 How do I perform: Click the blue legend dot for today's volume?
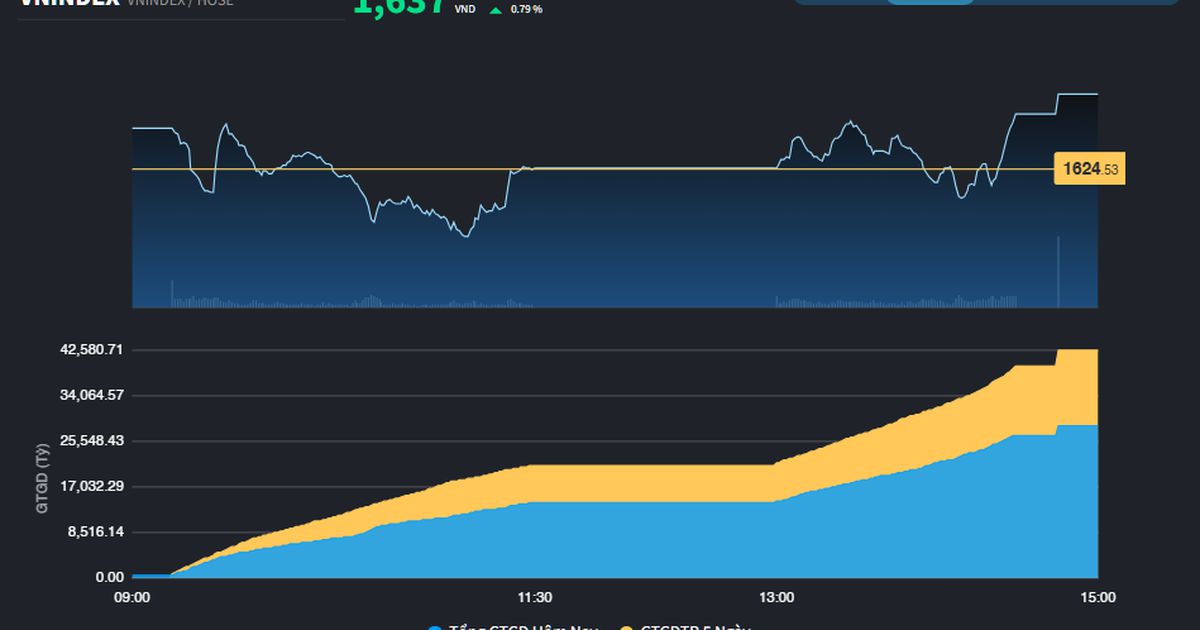click(435, 627)
